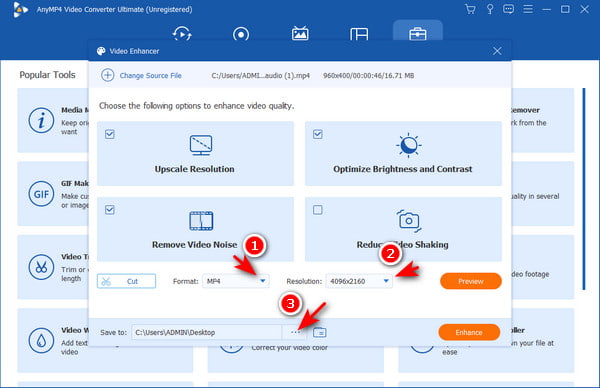Viewport: 600px width, 388px height.
Task: Click the Save to path field
Action: pos(207,332)
